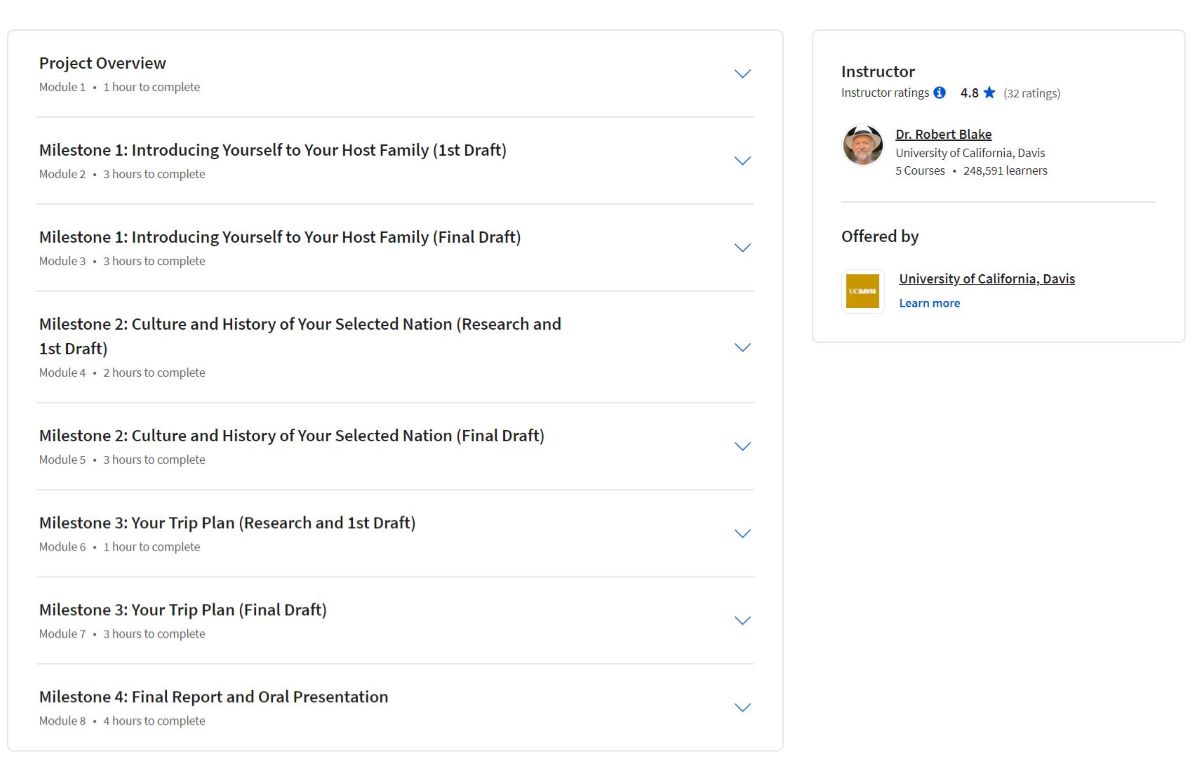Click the Instructor section heading

pos(877,71)
